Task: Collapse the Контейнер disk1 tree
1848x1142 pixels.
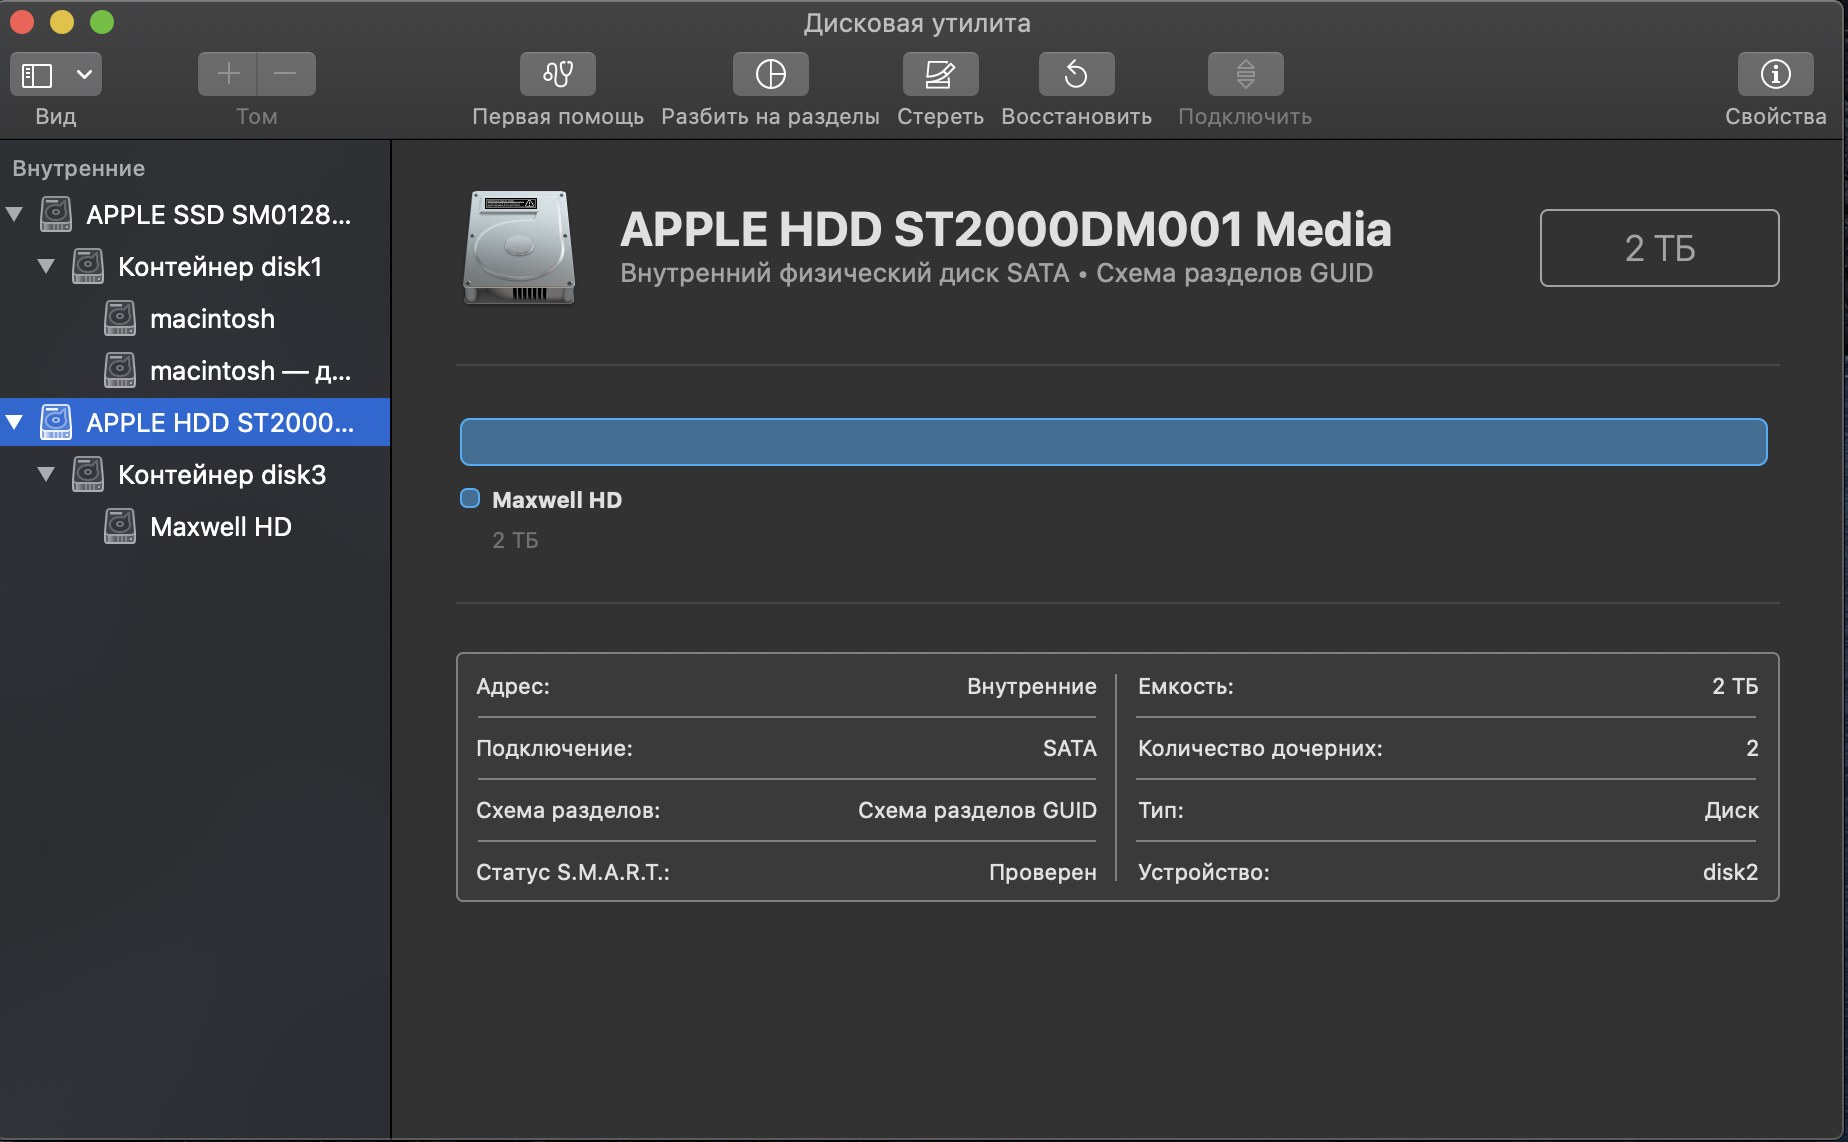Action: [x=46, y=266]
